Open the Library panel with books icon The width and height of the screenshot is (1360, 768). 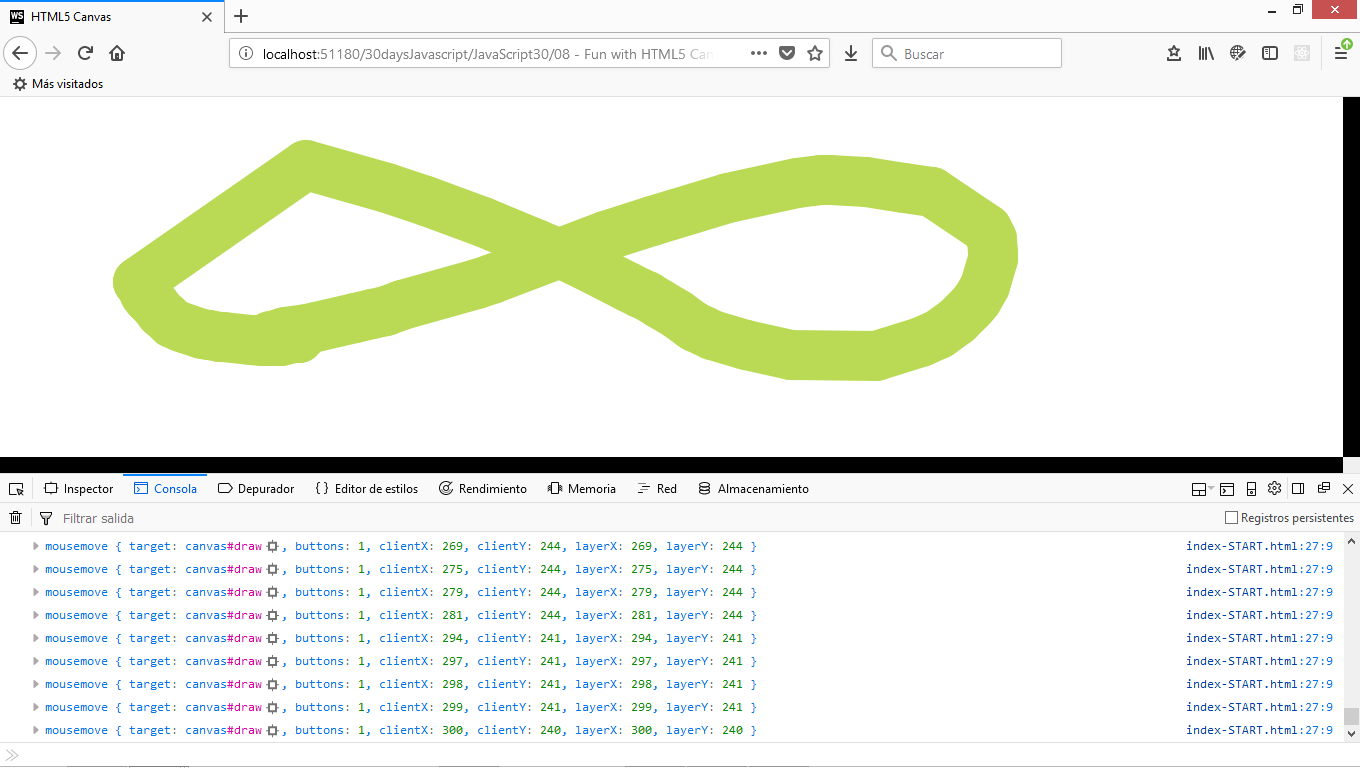(1206, 53)
